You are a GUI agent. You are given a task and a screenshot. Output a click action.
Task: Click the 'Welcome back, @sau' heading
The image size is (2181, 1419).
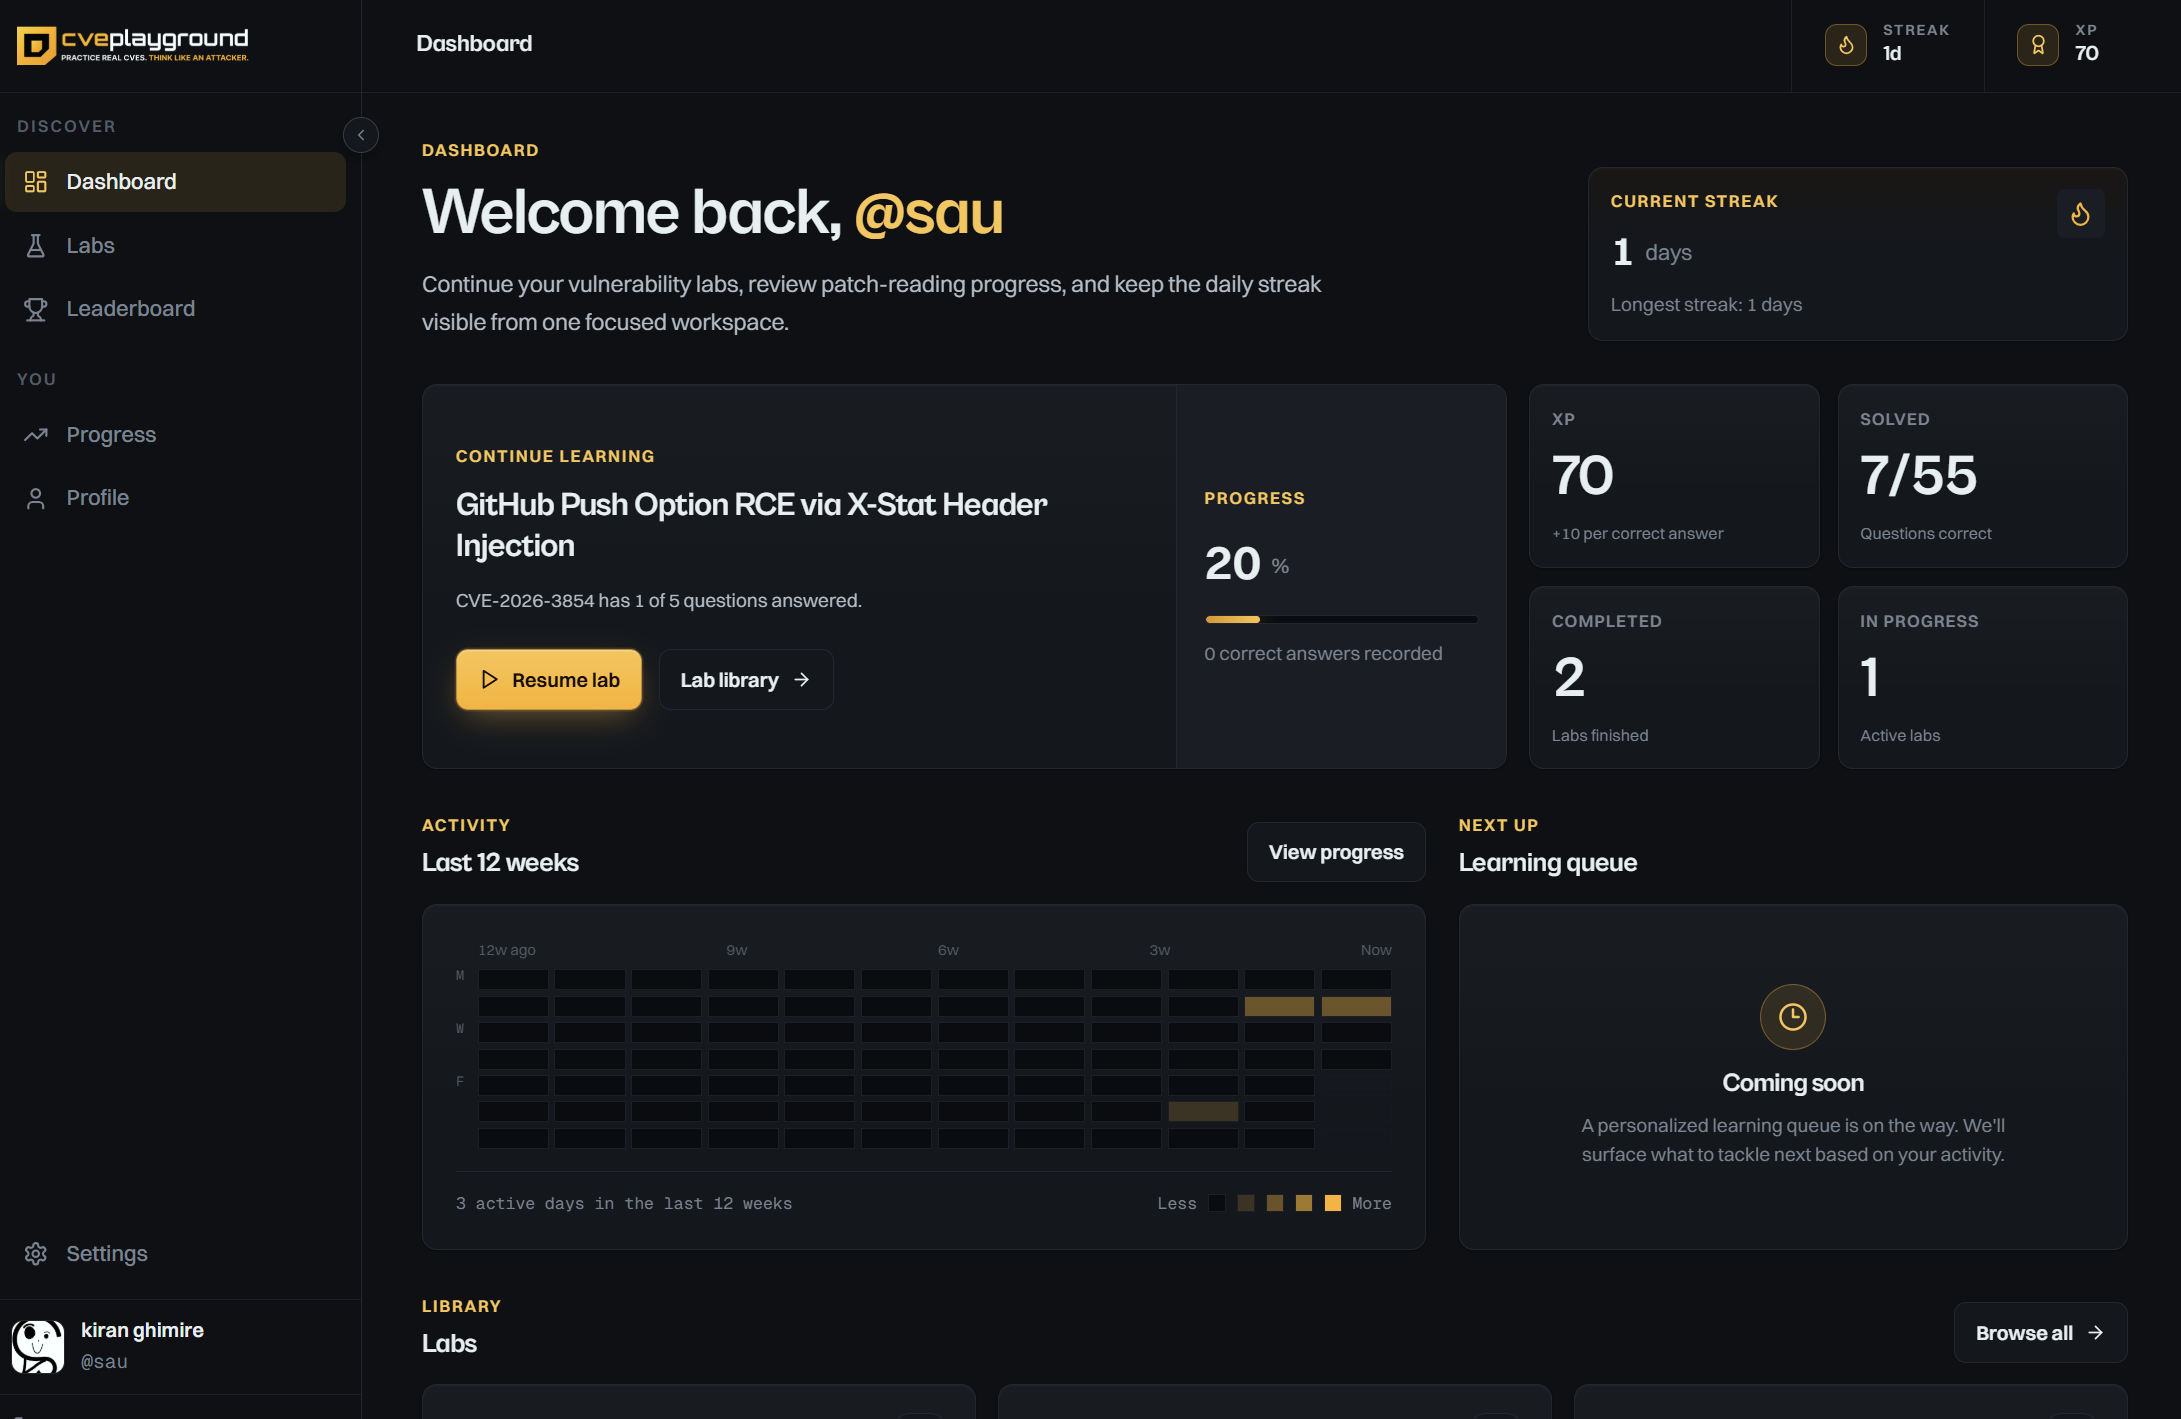coord(712,212)
